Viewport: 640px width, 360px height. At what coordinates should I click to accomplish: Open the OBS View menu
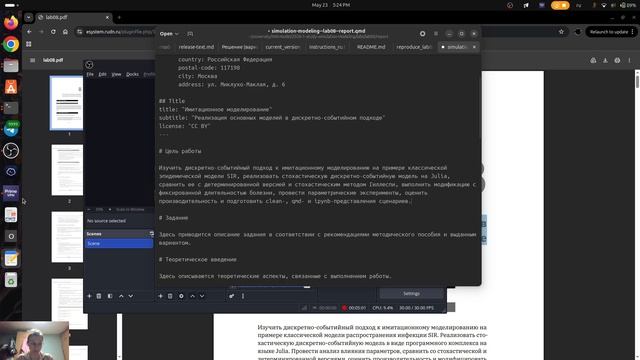[116, 74]
